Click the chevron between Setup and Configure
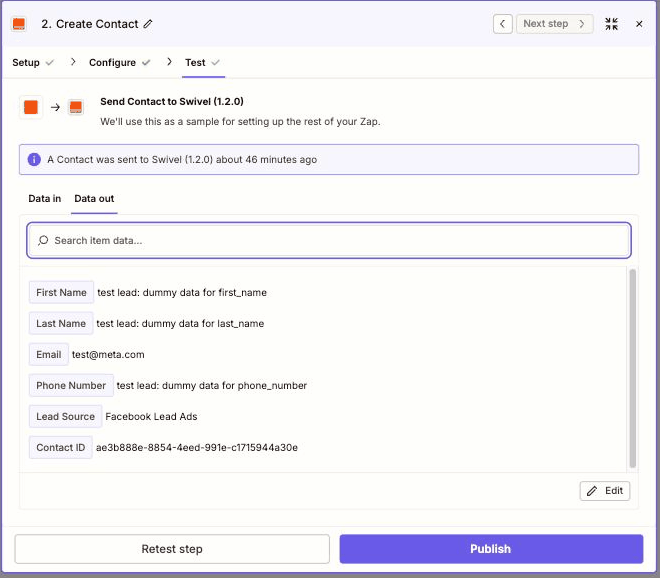The height and width of the screenshot is (578, 660). [x=73, y=62]
